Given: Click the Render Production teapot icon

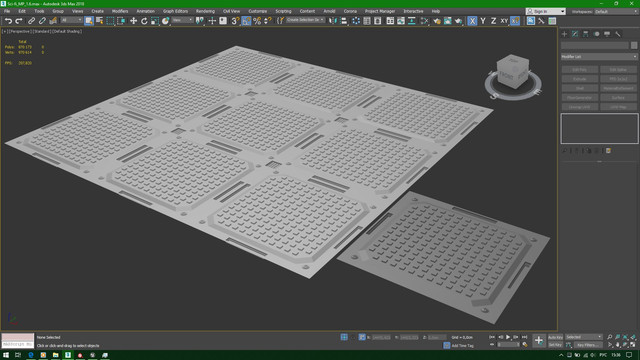Looking at the screenshot, I should (458, 21).
